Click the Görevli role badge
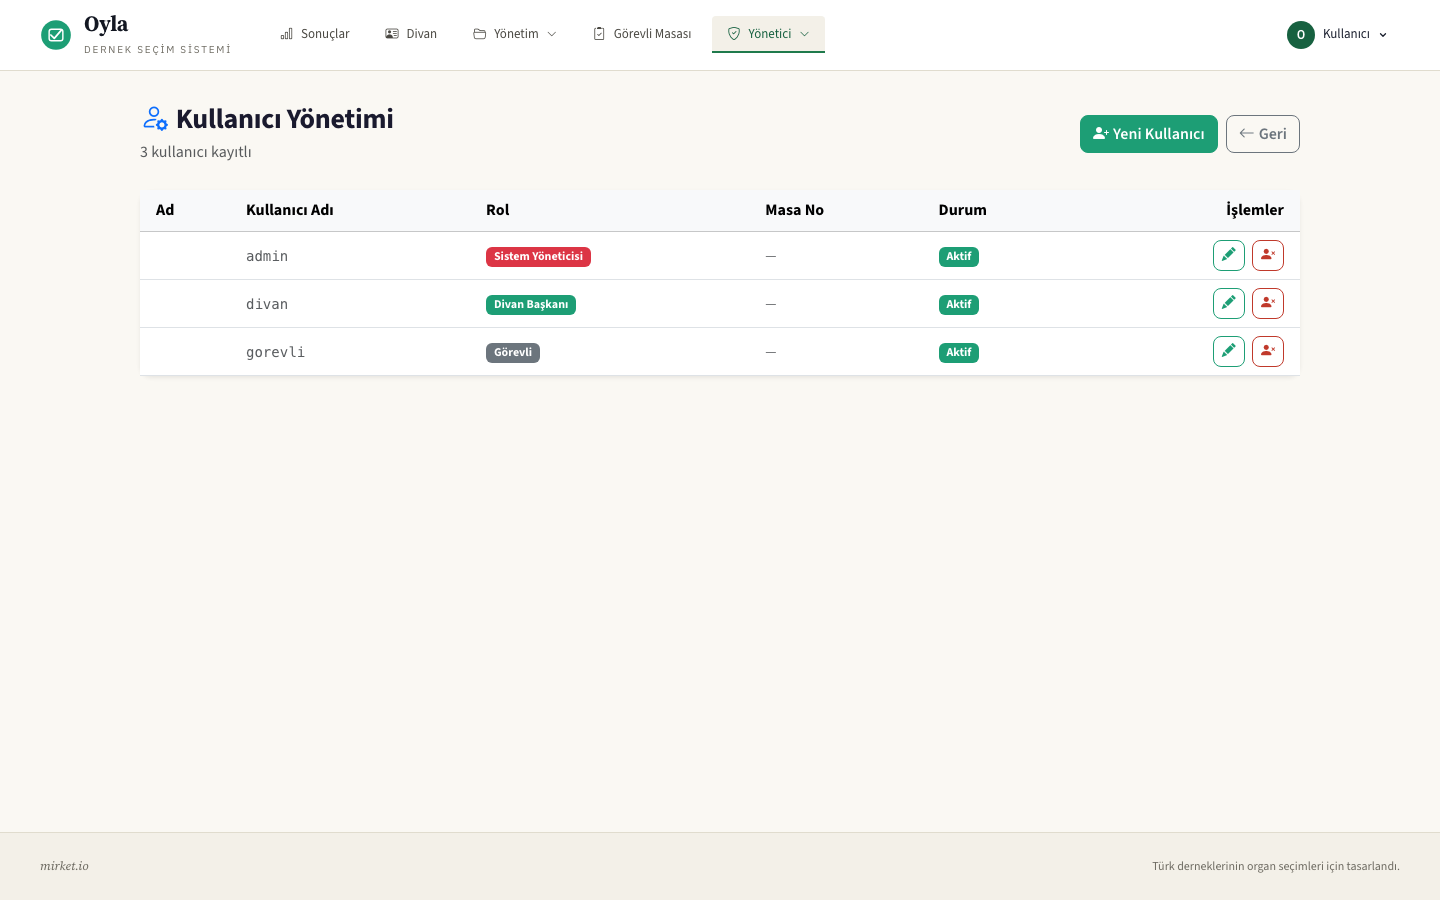Viewport: 1440px width, 900px height. point(513,353)
